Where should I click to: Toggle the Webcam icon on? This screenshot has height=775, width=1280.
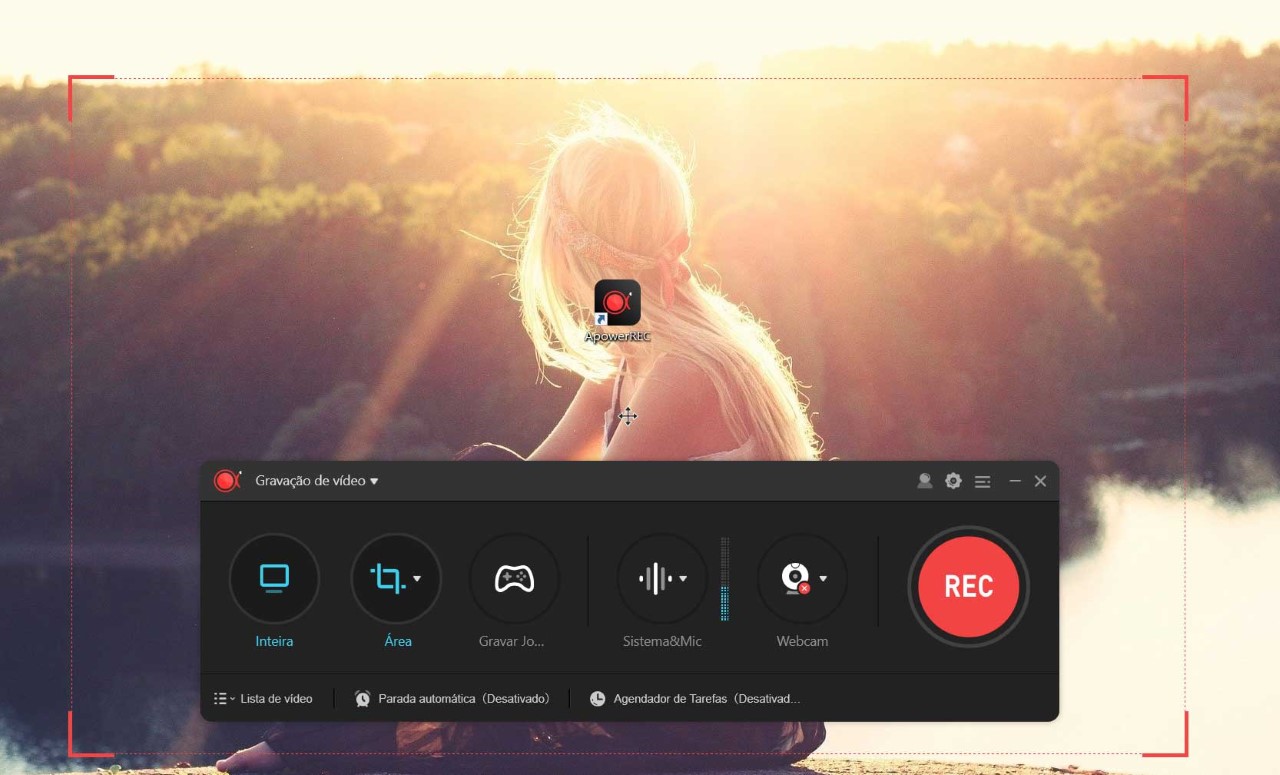(x=795, y=578)
